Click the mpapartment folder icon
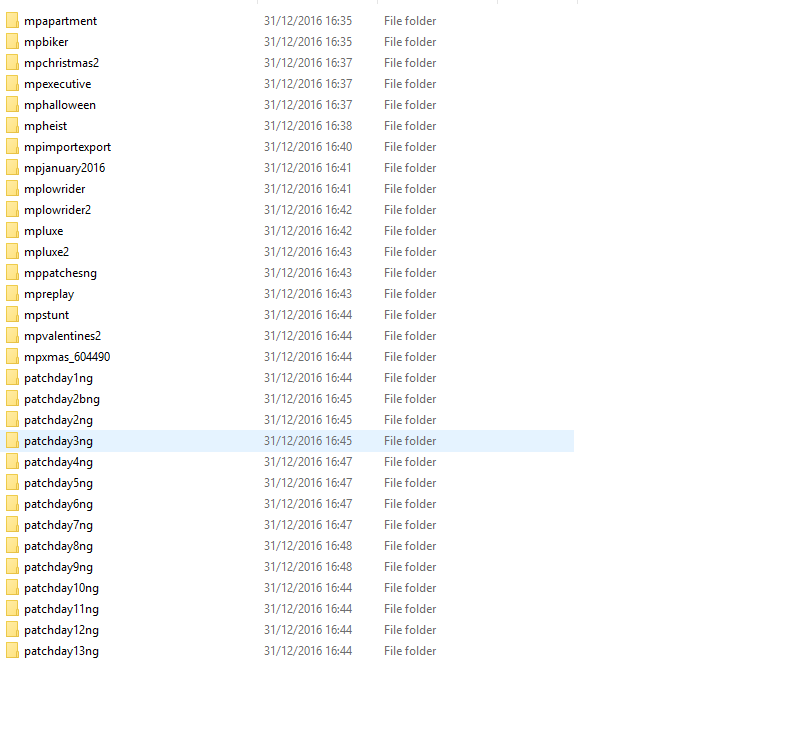Image resolution: width=790 pixels, height=743 pixels. pos(13,21)
